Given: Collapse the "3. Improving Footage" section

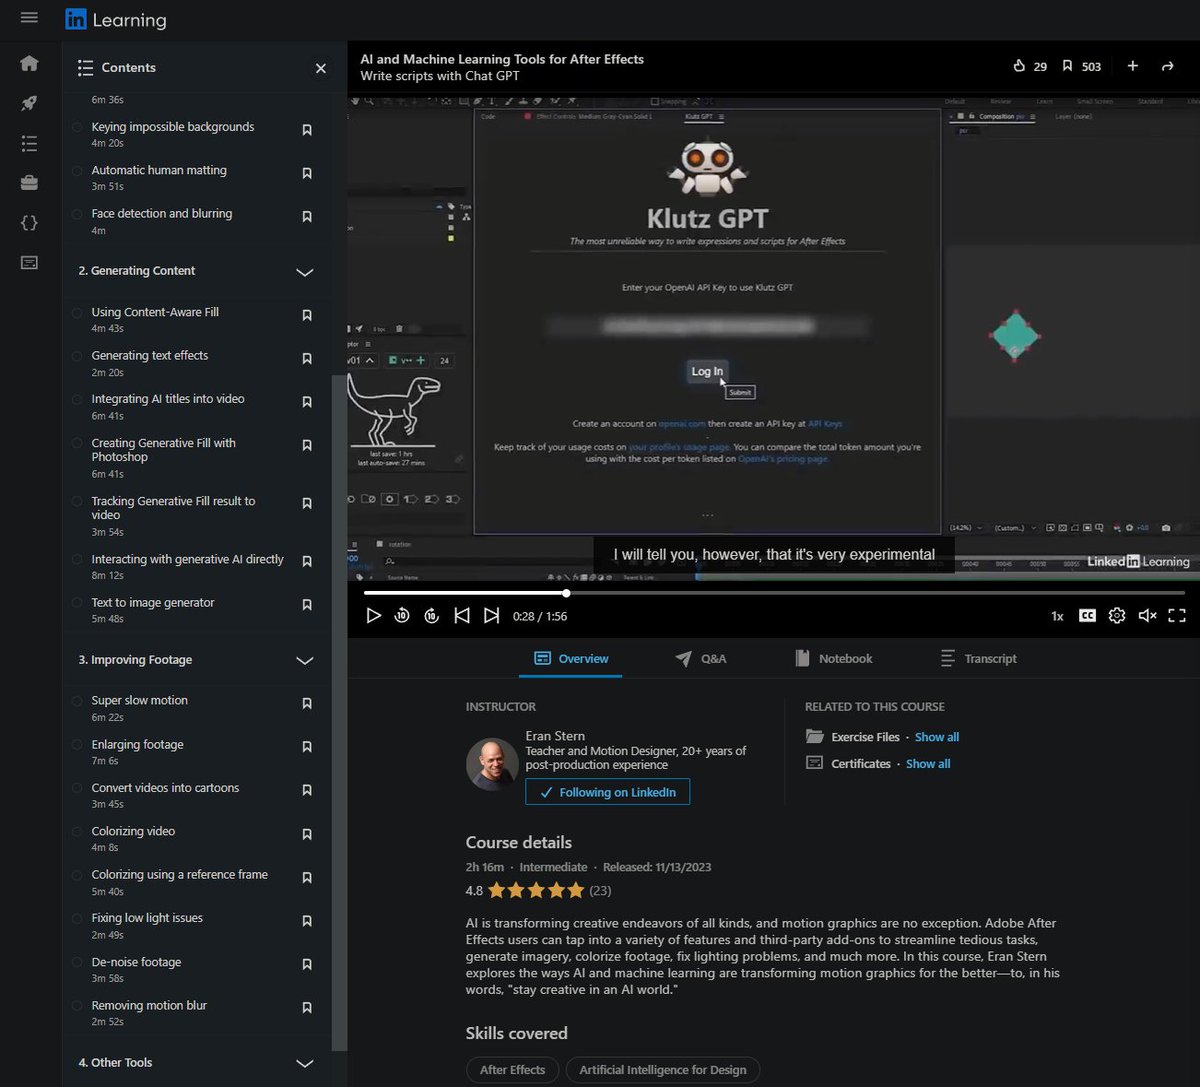Looking at the screenshot, I should [x=305, y=660].
